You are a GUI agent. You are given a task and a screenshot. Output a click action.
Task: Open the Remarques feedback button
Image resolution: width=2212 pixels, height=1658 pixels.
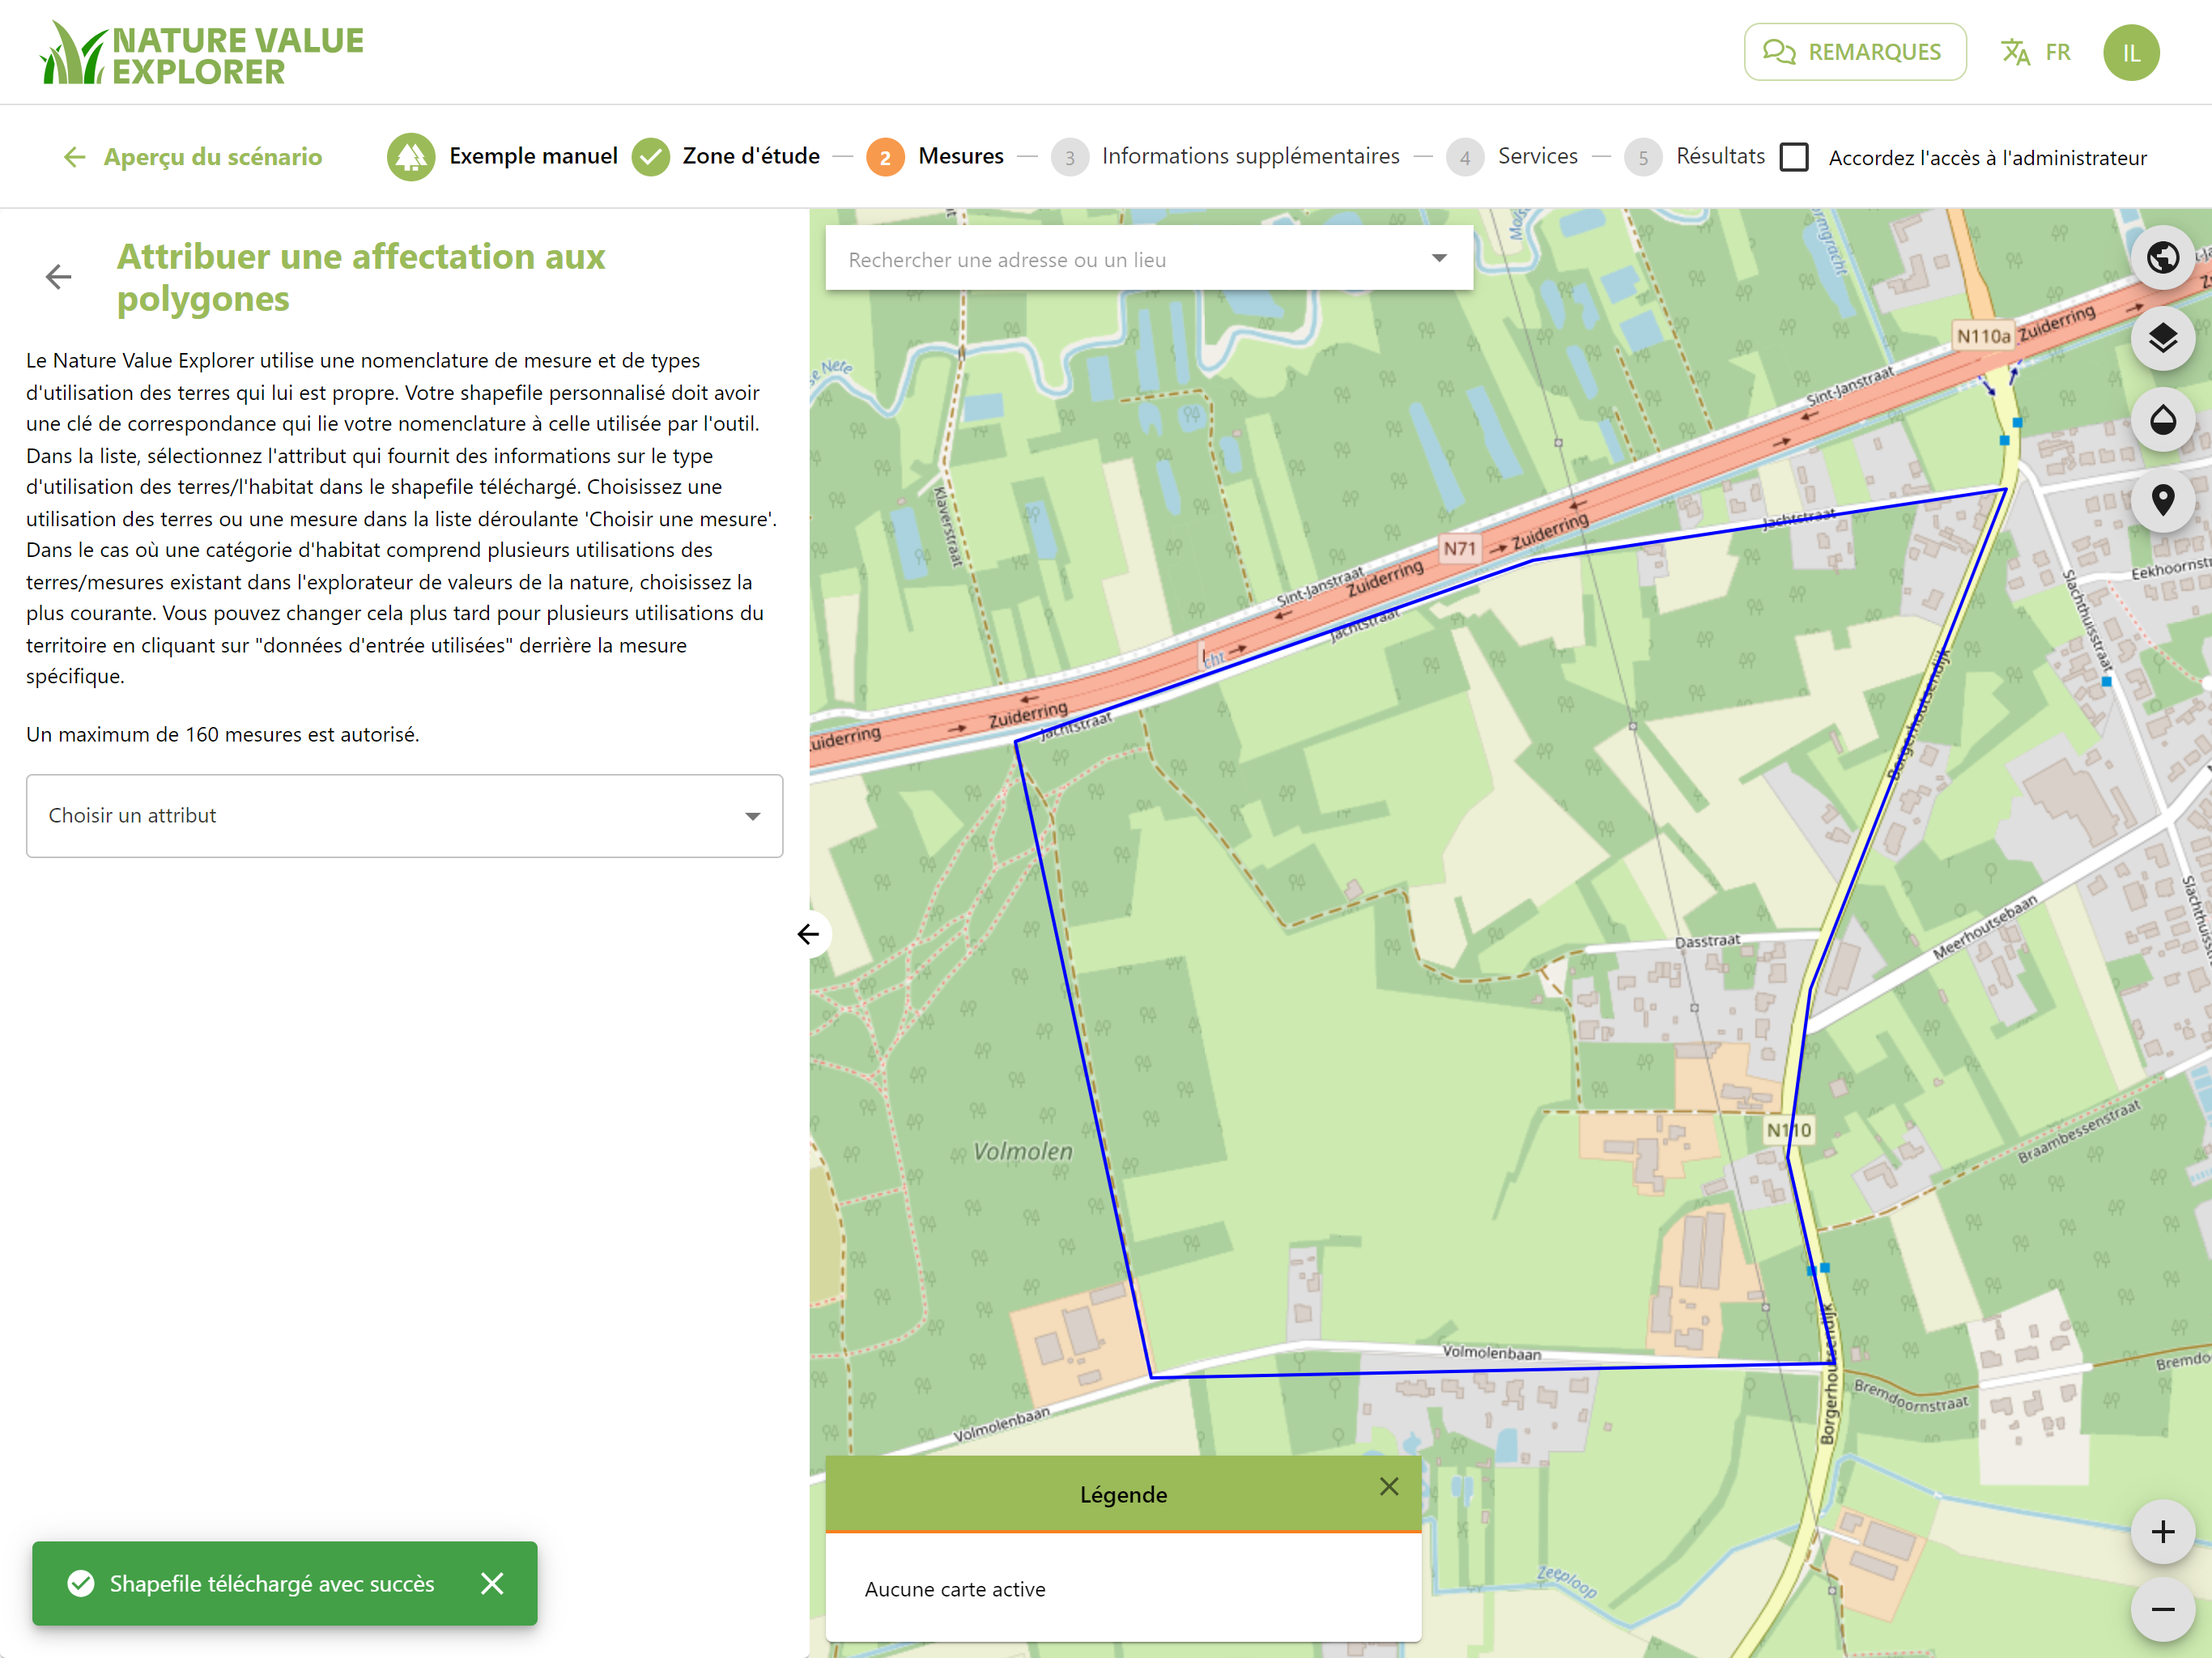click(x=1854, y=52)
